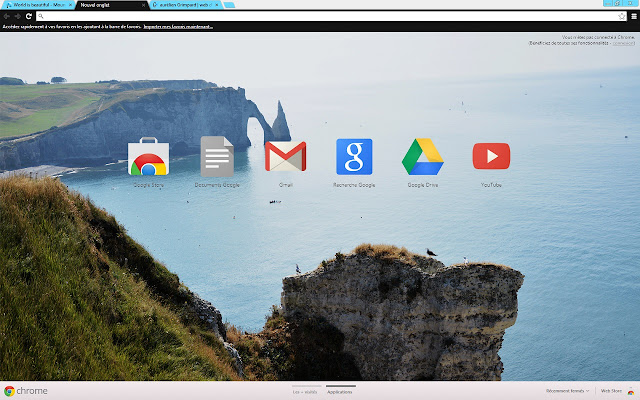Switch to the 'aurélien Grimpard' tab
640x400 pixels.
185,5
